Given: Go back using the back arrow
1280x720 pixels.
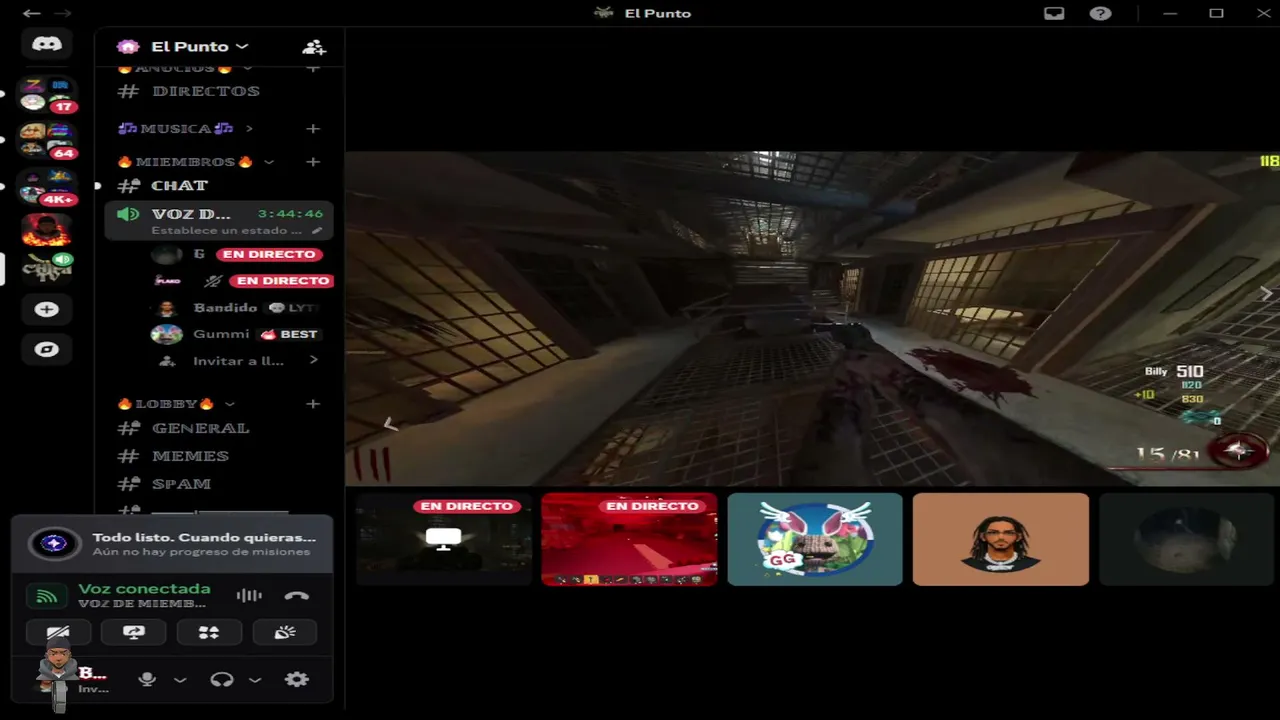Looking at the screenshot, I should tap(31, 13).
